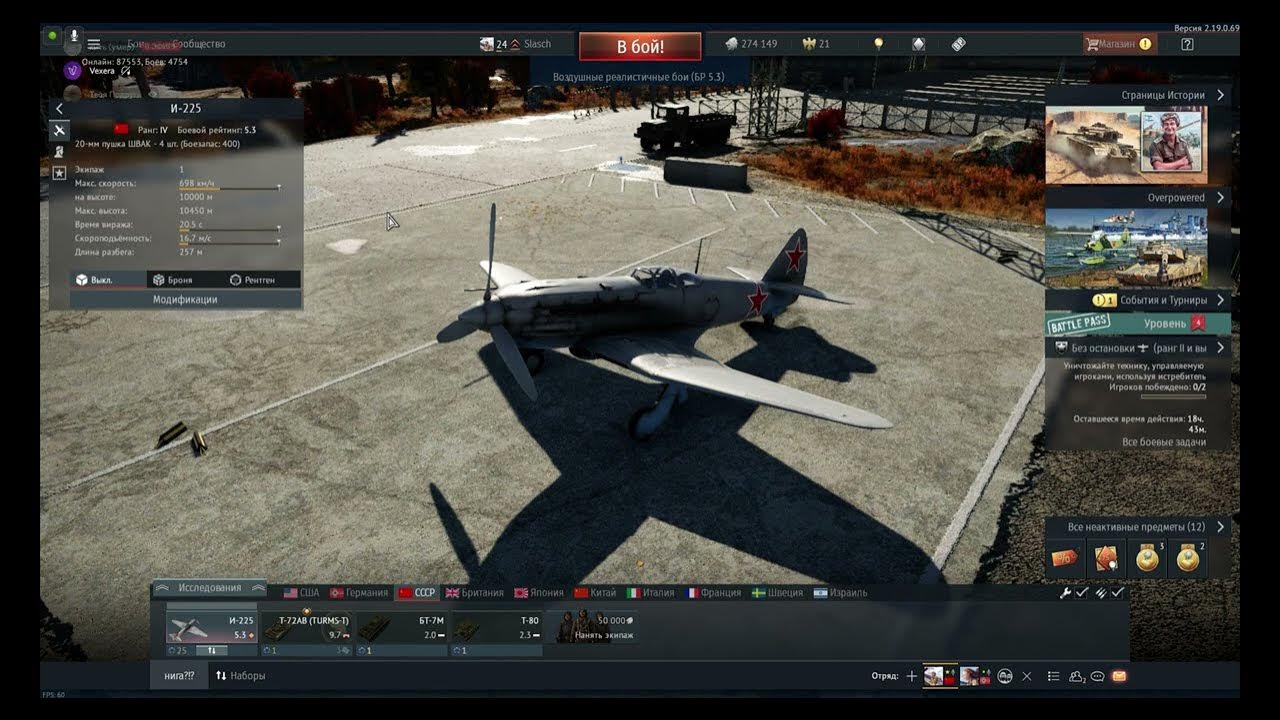The height and width of the screenshot is (720, 1280).
Task: Switch to Германия nation tab
Action: (359, 593)
